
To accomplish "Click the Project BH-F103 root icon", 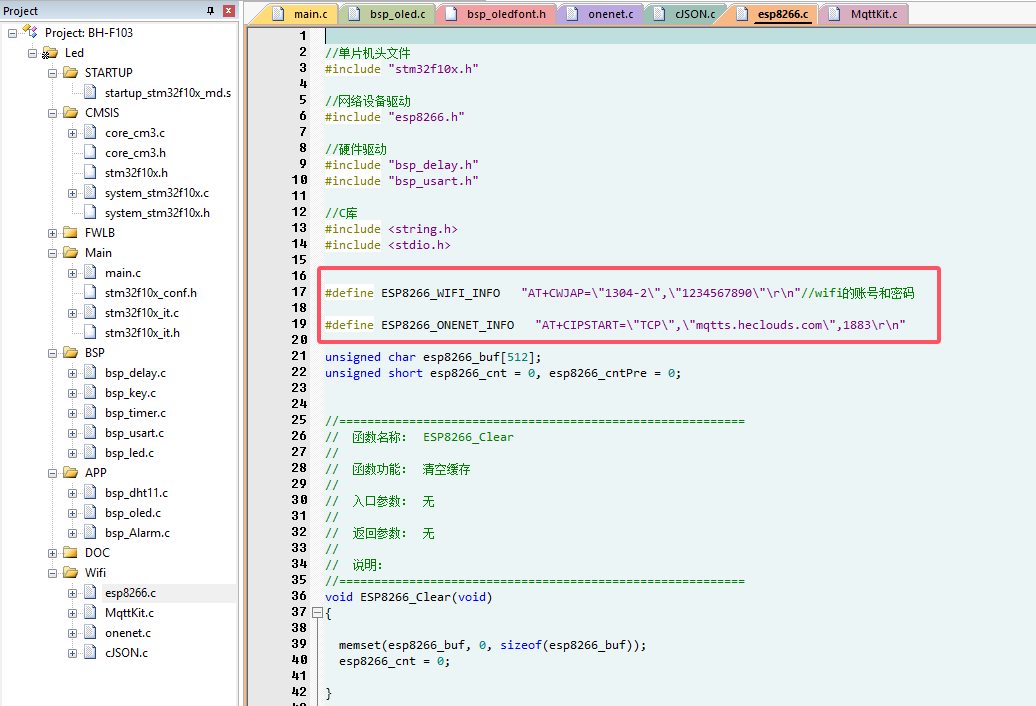I will (x=30, y=33).
